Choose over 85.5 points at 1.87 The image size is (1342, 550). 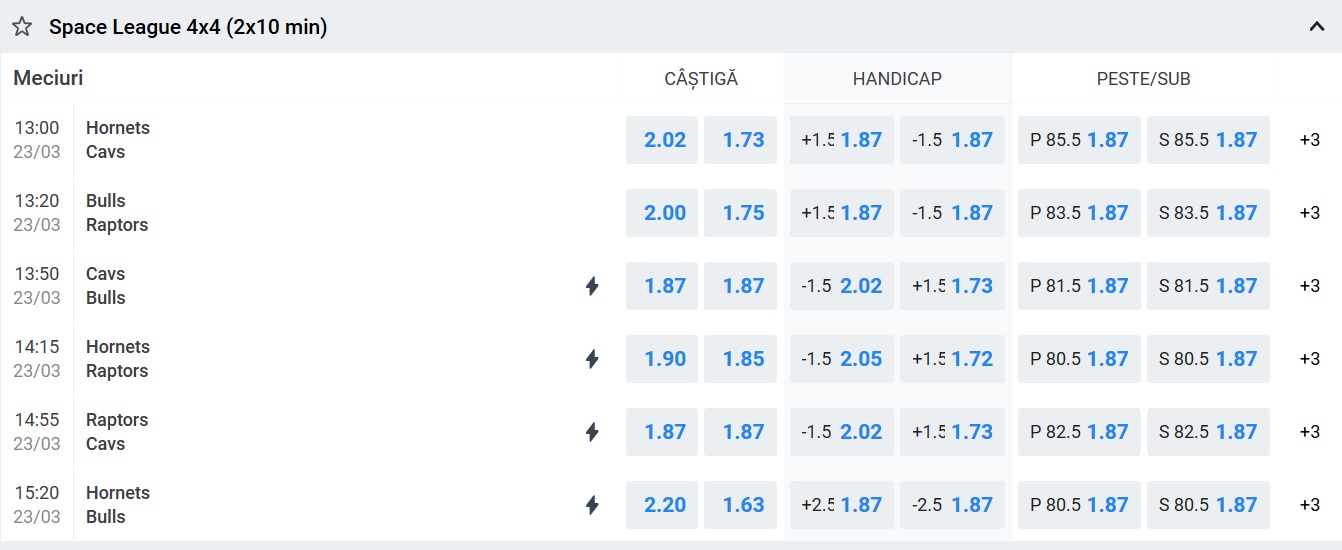[1079, 140]
